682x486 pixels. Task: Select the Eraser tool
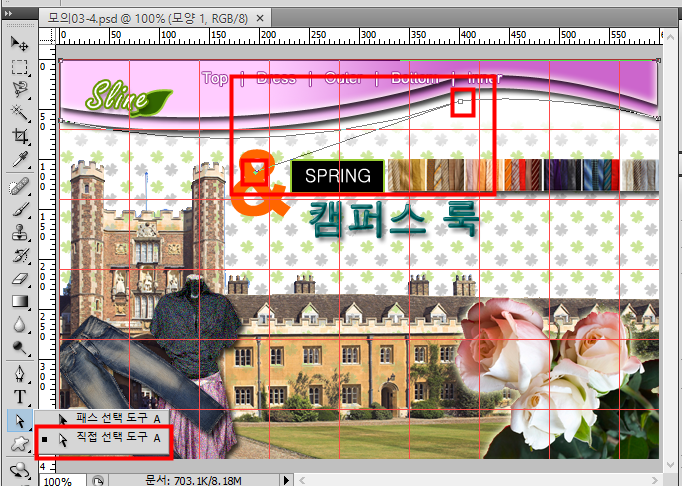coord(19,278)
